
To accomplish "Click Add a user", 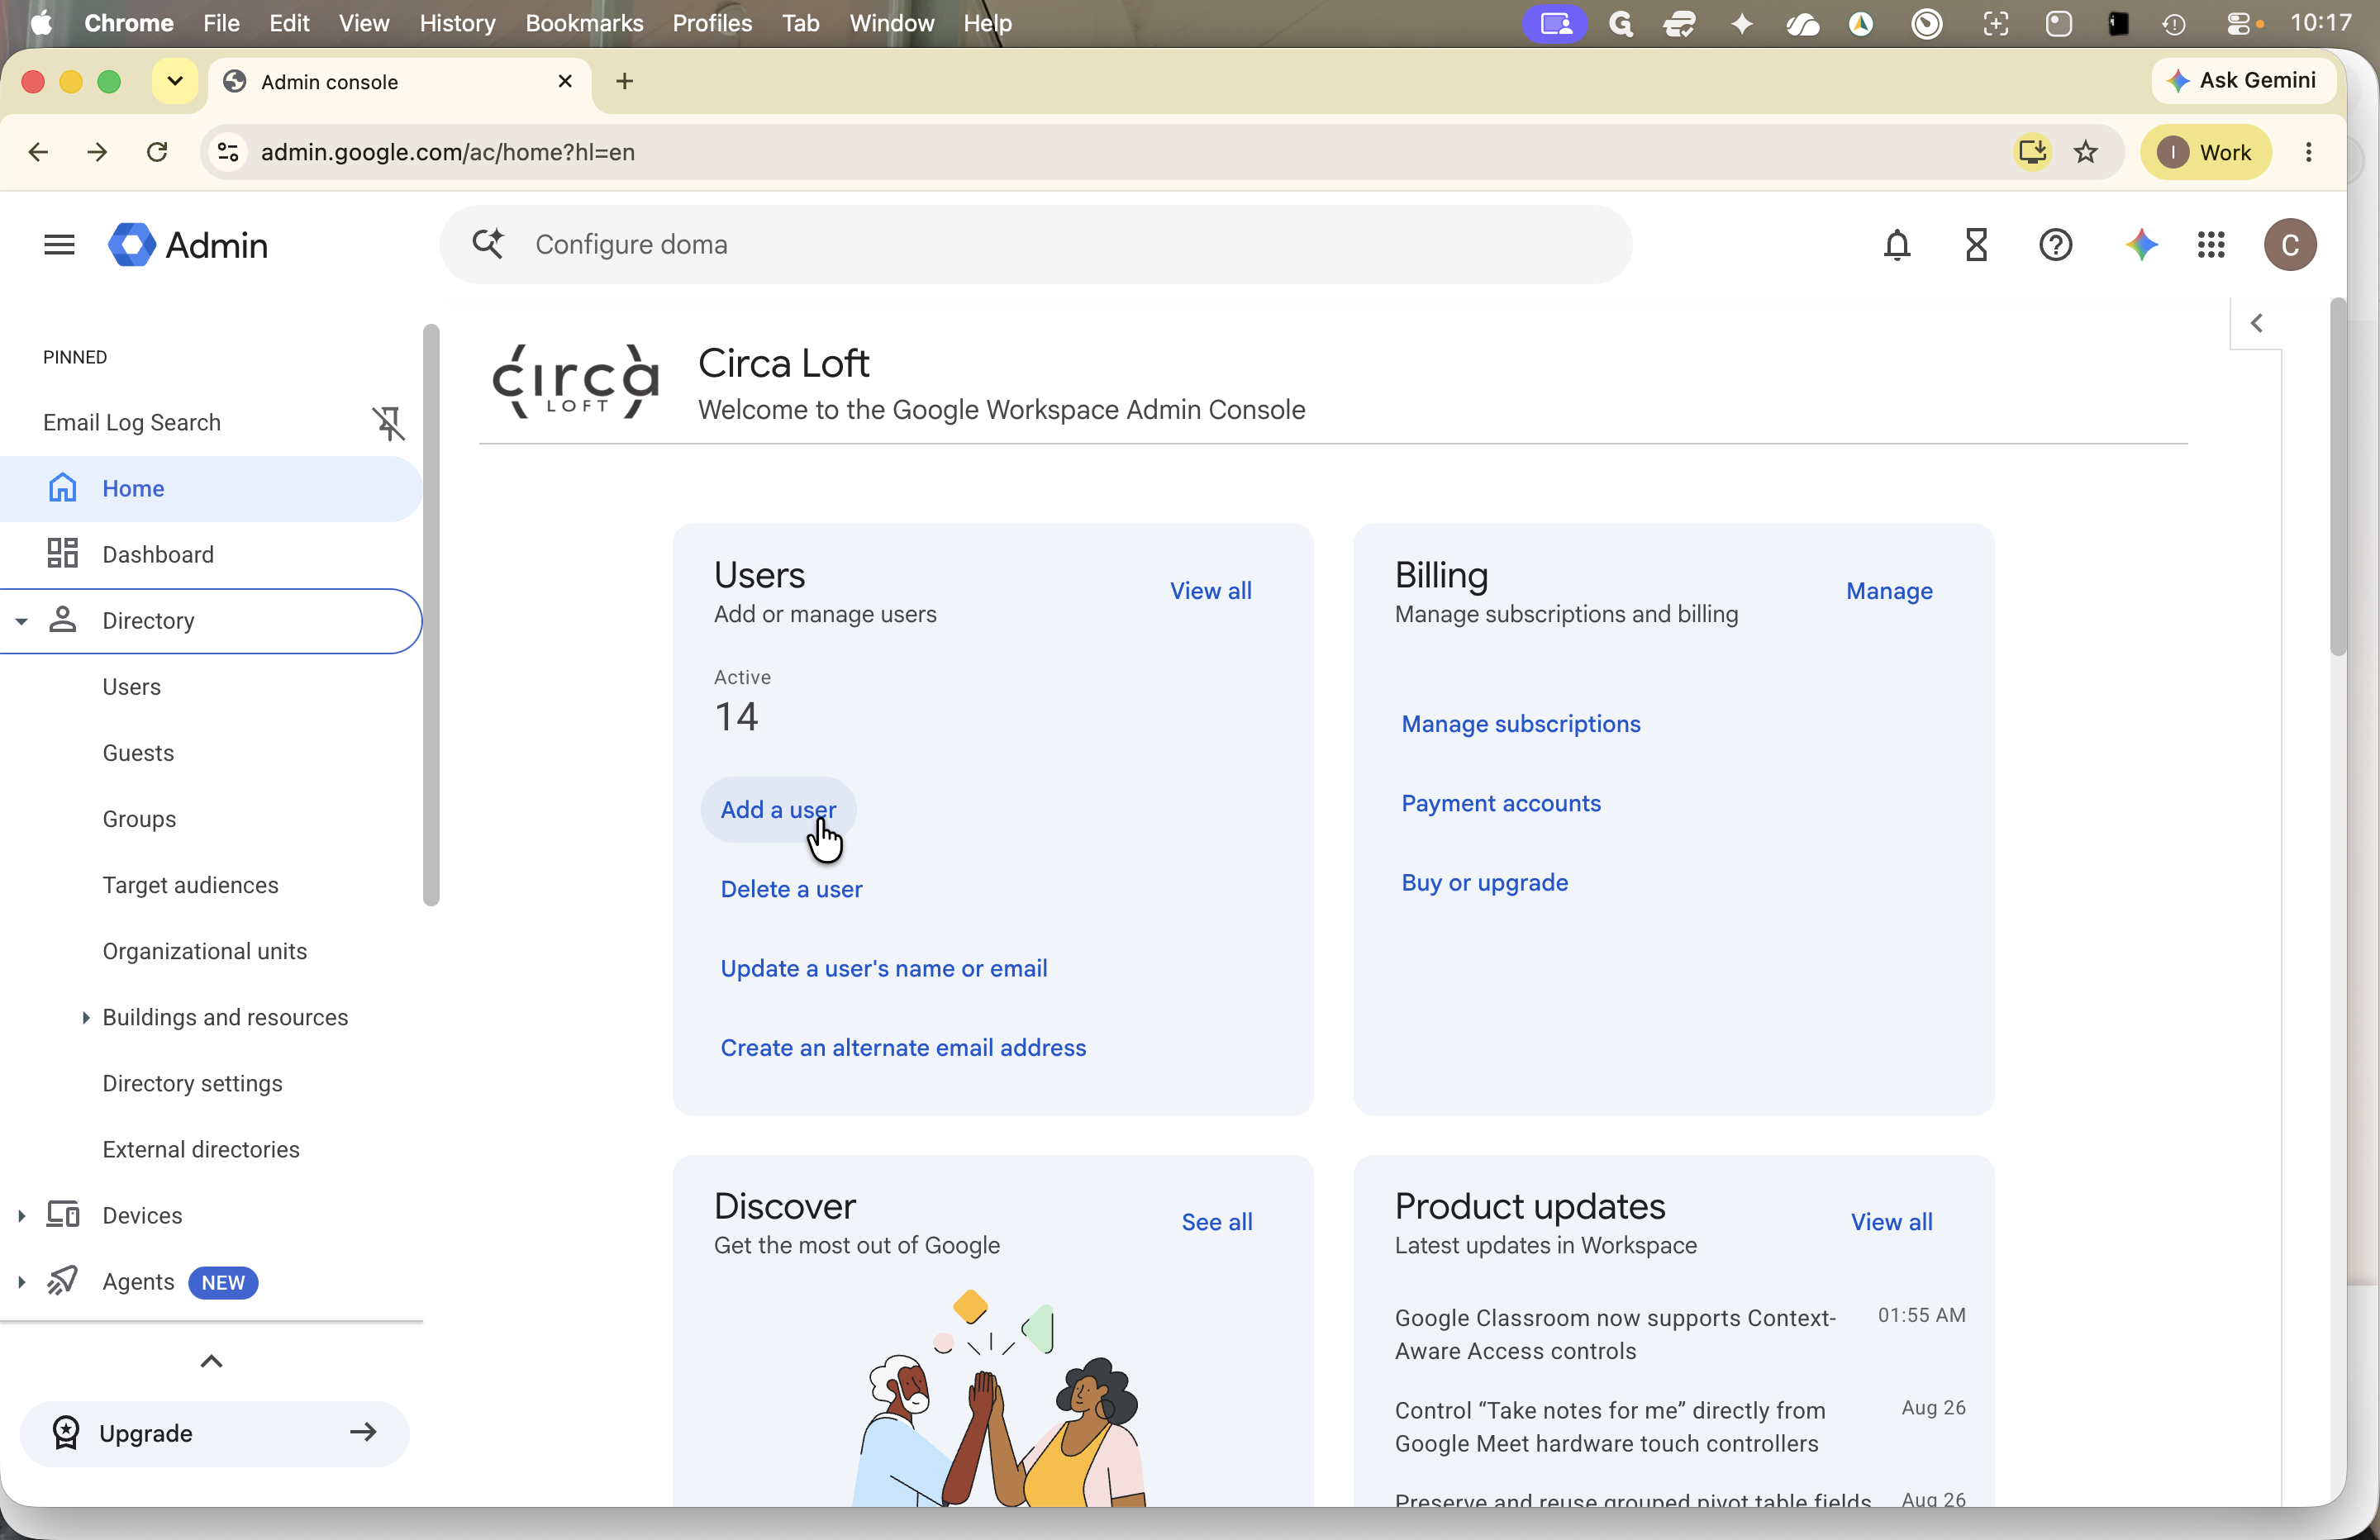I will (778, 809).
